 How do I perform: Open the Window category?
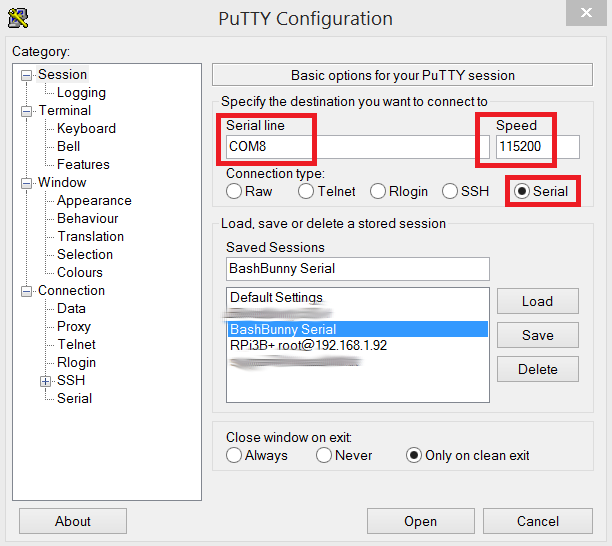pyautogui.click(x=62, y=182)
